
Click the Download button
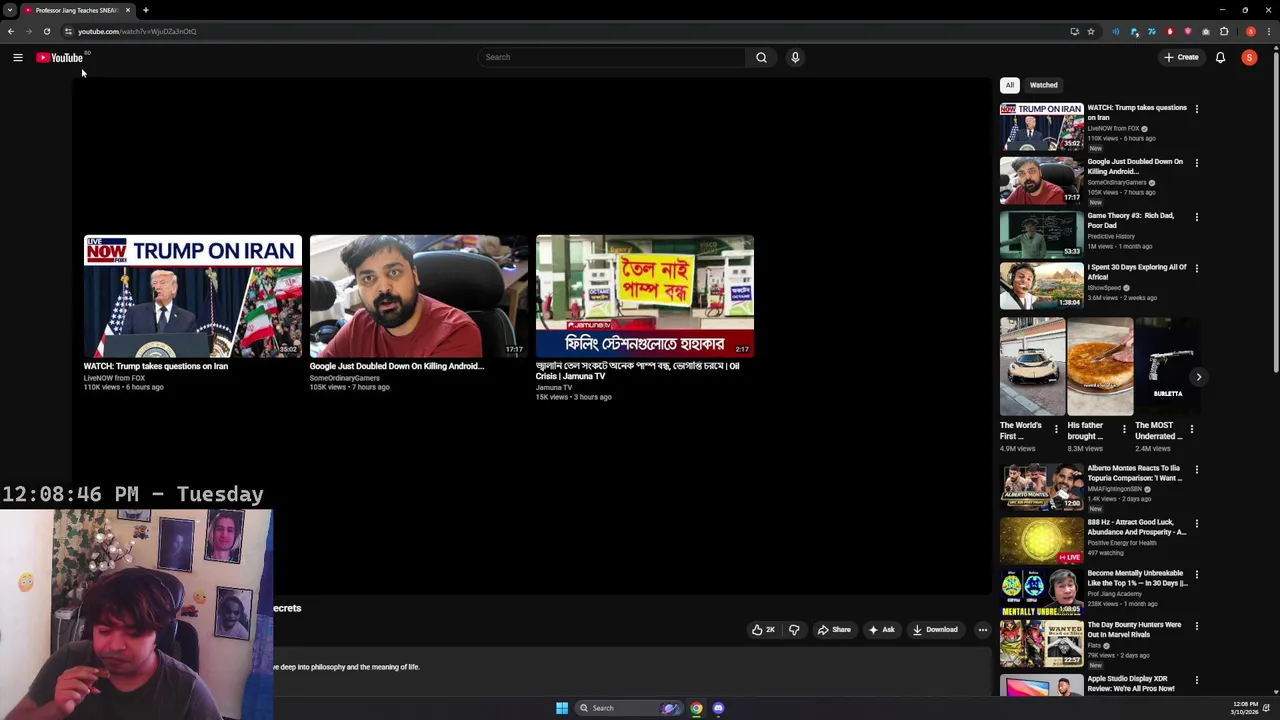click(935, 630)
